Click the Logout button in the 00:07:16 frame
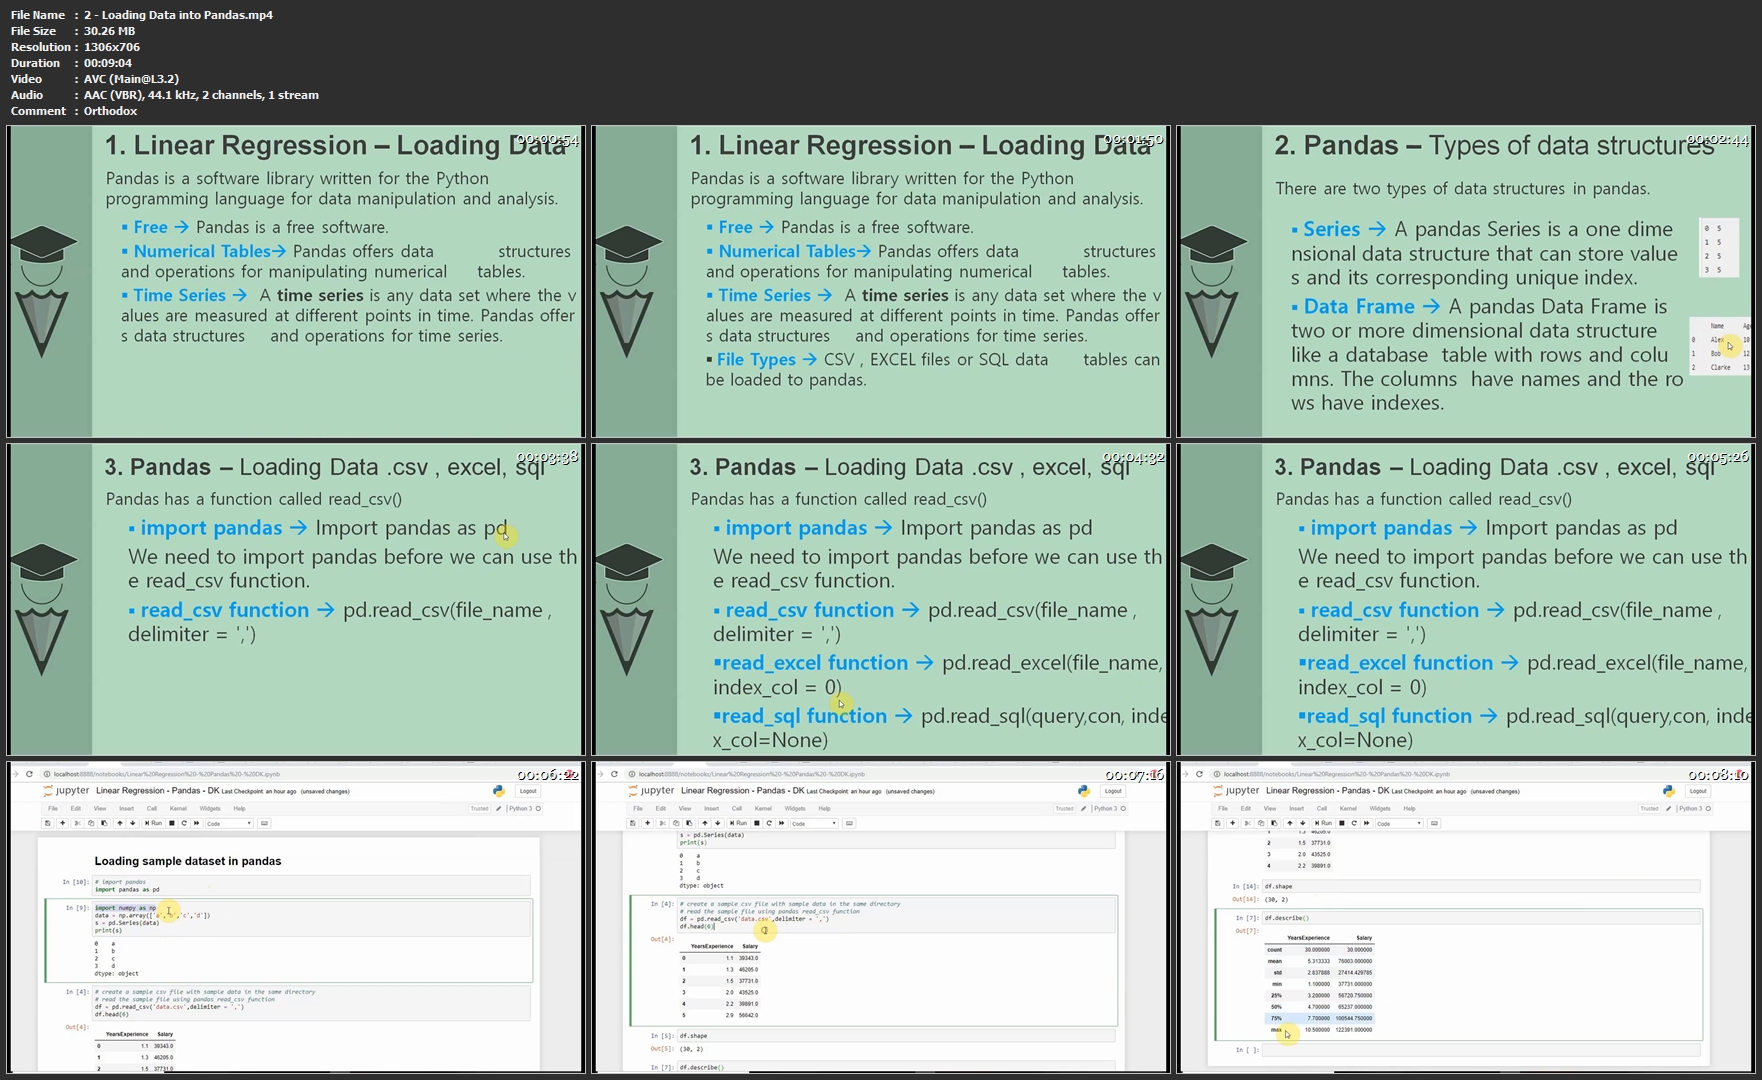This screenshot has height=1080, width=1762. pyautogui.click(x=1113, y=791)
